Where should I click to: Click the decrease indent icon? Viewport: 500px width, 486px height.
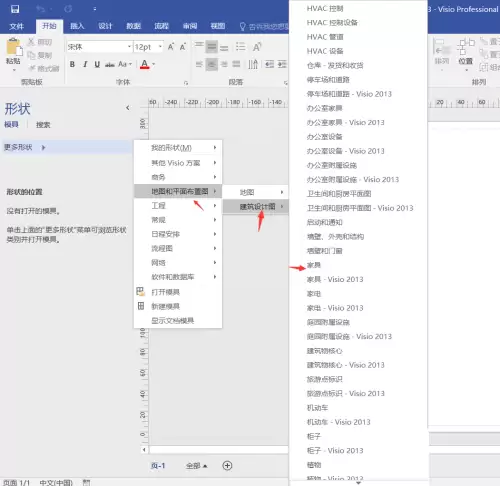[269, 64]
